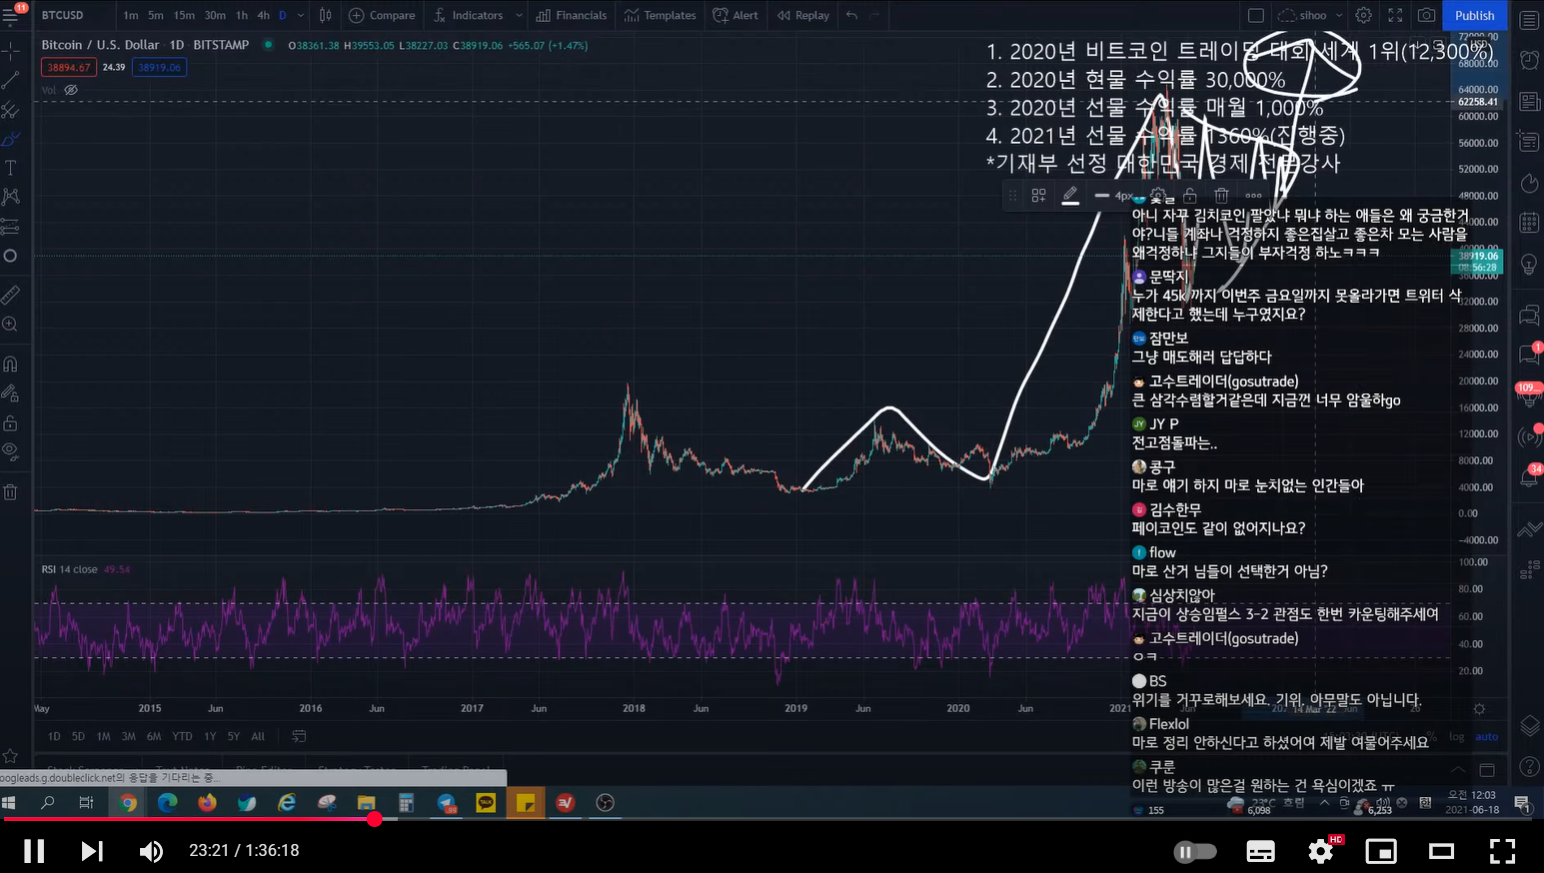Select the 15m timeframe
The height and width of the screenshot is (873, 1544).
(184, 15)
